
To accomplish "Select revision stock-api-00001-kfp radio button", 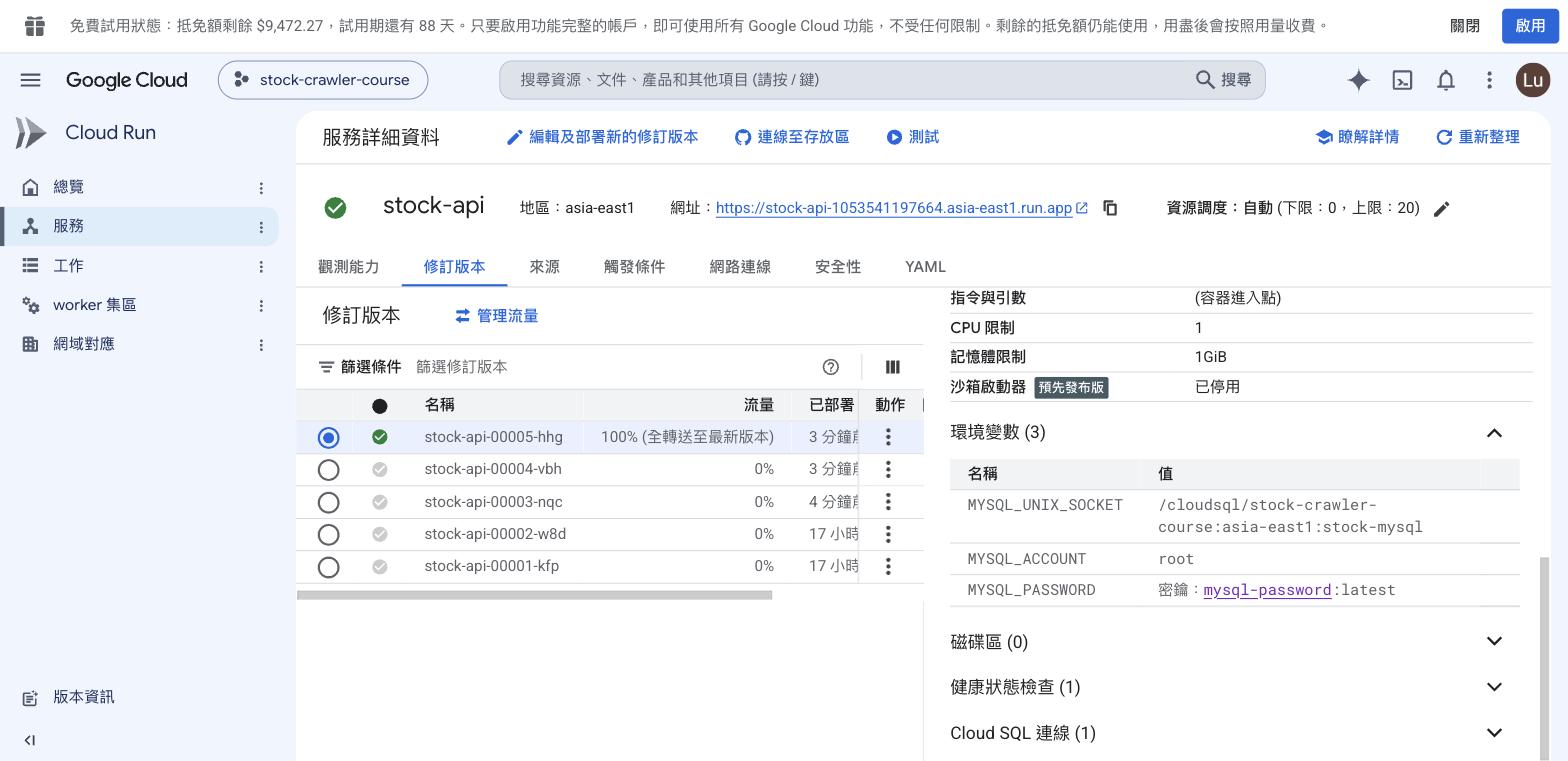I will point(328,567).
